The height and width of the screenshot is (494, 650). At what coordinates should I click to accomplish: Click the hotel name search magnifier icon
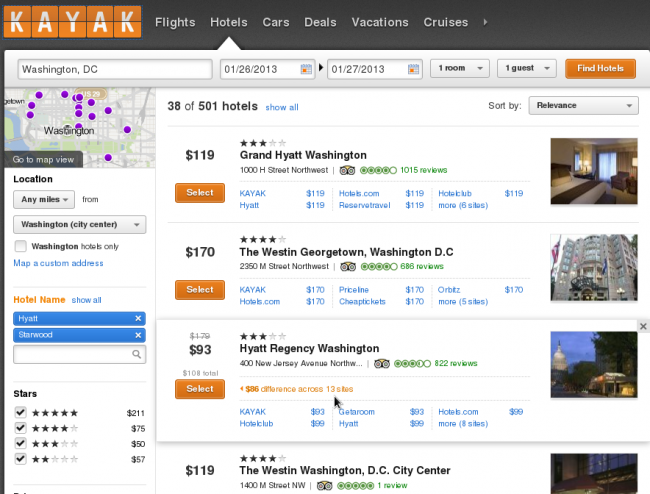tap(137, 354)
